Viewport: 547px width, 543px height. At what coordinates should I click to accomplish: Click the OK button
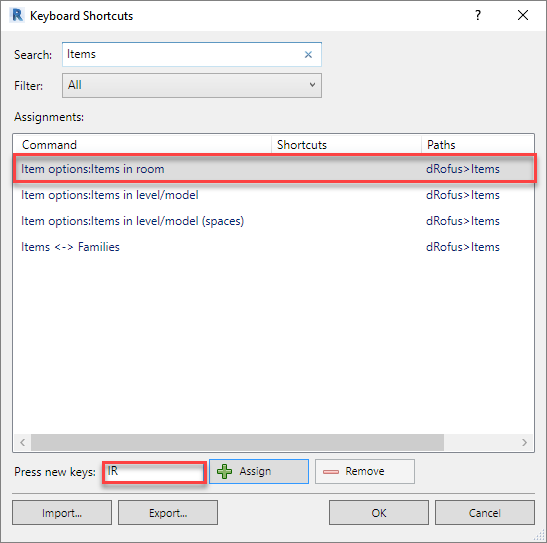[x=379, y=513]
